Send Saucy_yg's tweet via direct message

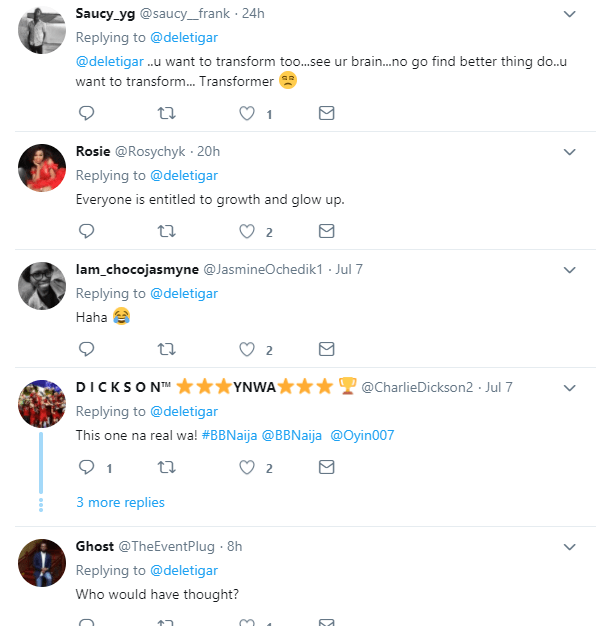click(326, 114)
